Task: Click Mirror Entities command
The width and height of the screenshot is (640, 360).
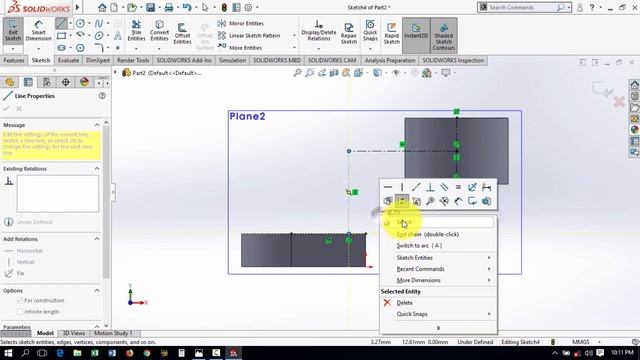Action: (x=241, y=23)
